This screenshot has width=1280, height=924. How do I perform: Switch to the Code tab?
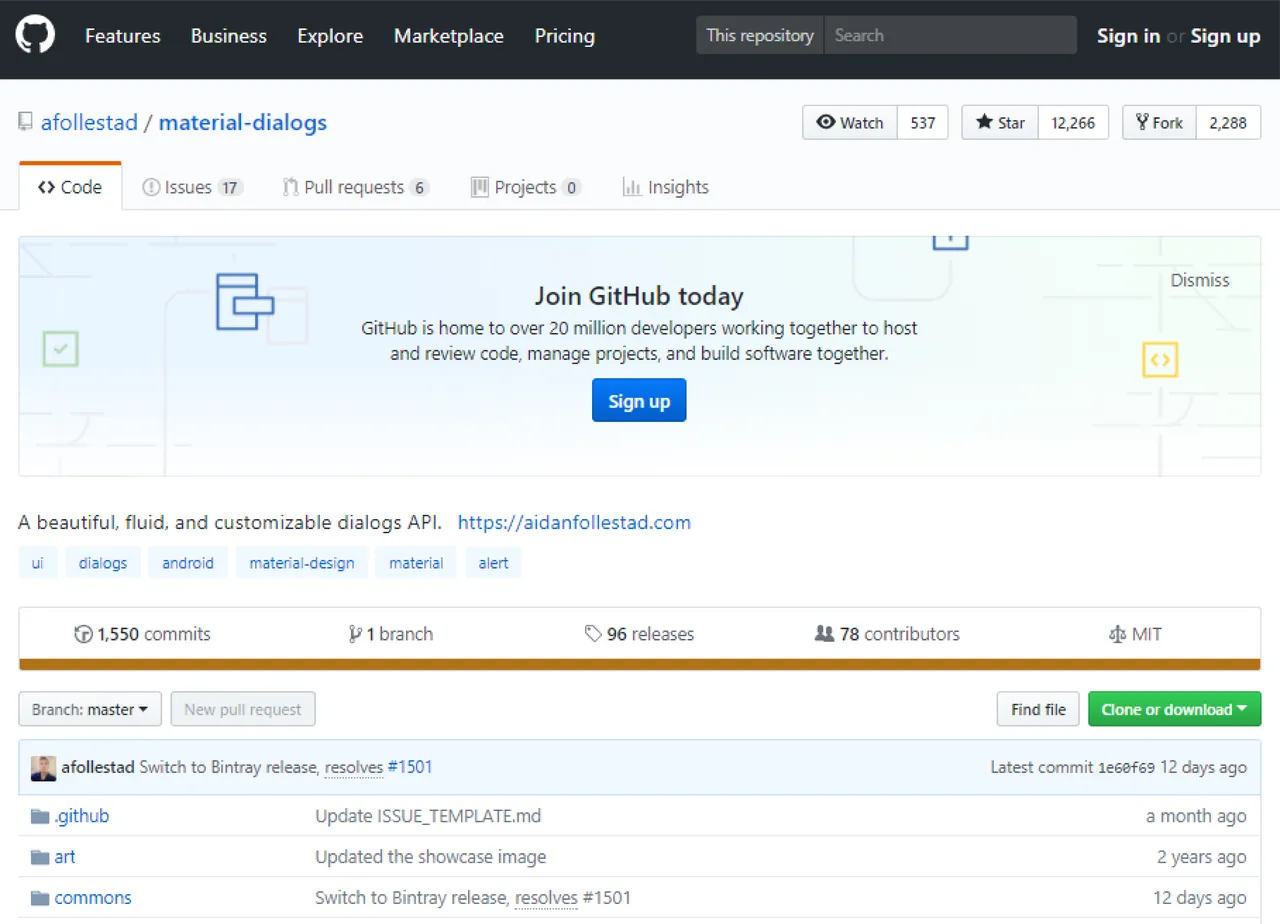(70, 187)
